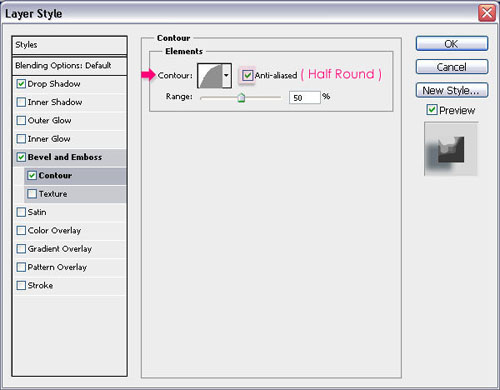
Task: Select Blending Options: Default entry
Action: point(69,66)
